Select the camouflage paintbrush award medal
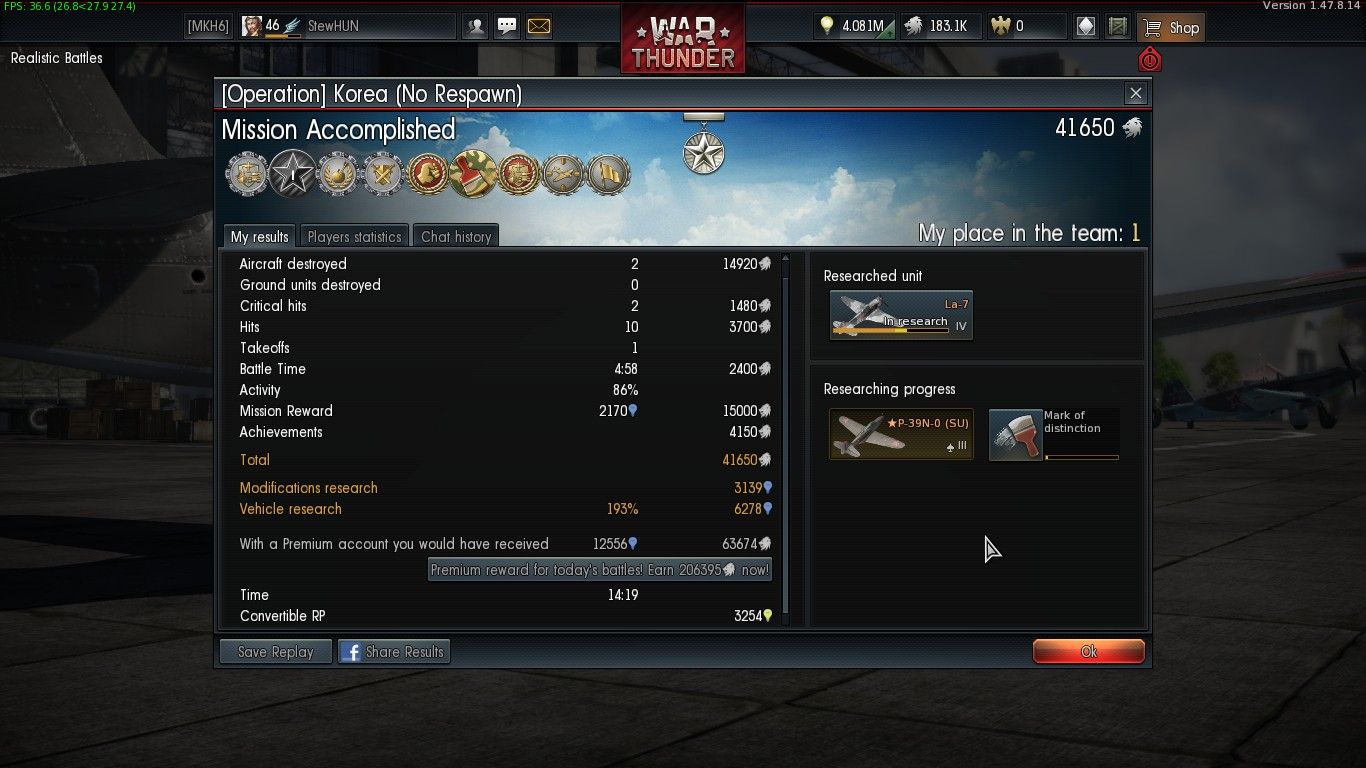 (x=475, y=174)
